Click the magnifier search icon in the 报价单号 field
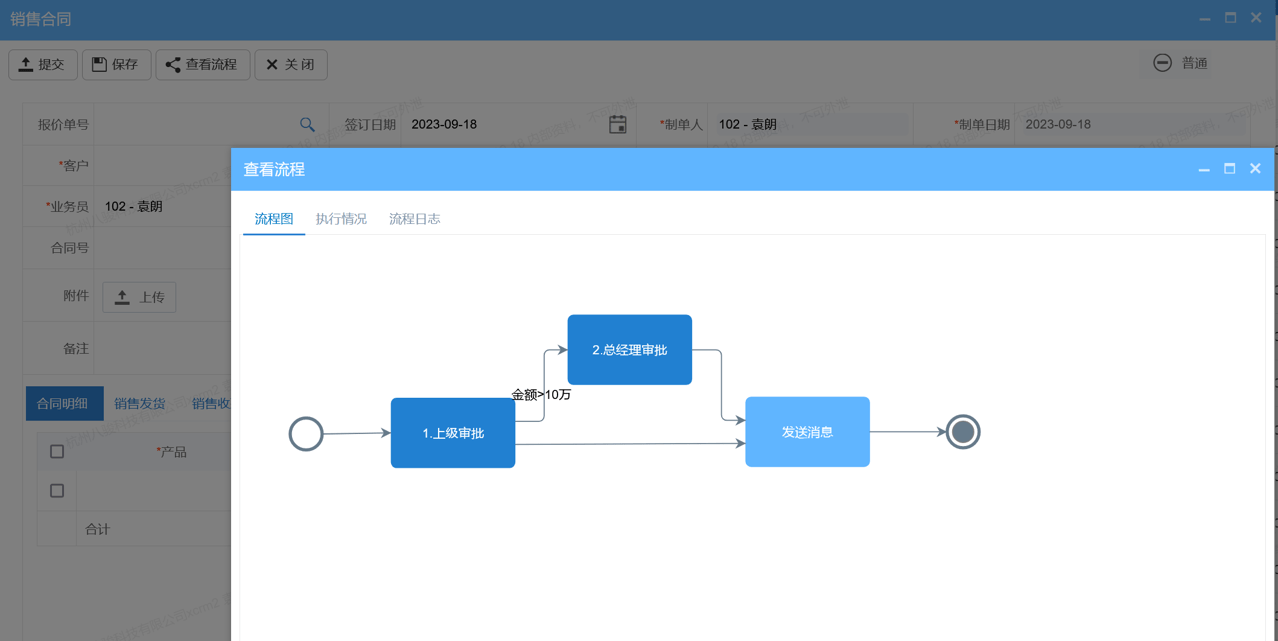This screenshot has width=1278, height=641. [x=307, y=124]
